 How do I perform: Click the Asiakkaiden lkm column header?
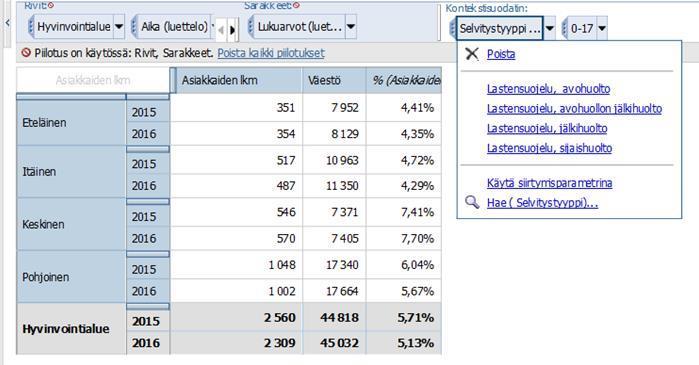(x=239, y=80)
